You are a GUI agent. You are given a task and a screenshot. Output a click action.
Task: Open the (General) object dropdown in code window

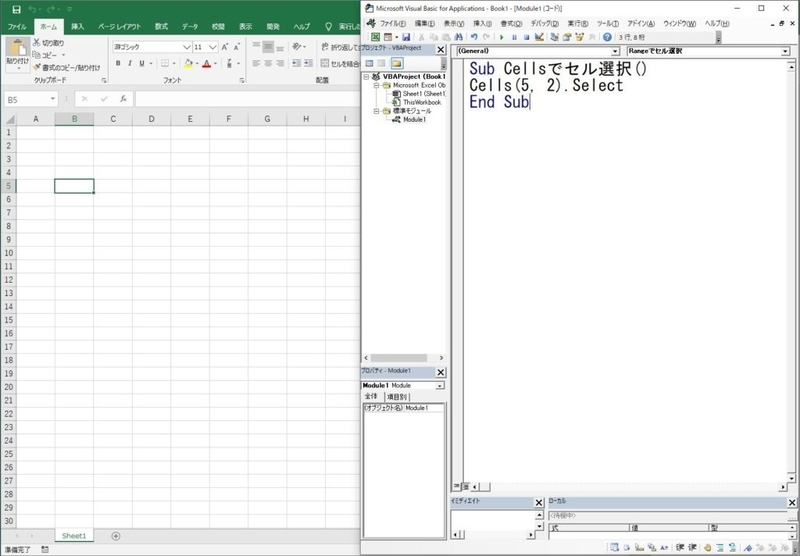[x=615, y=51]
